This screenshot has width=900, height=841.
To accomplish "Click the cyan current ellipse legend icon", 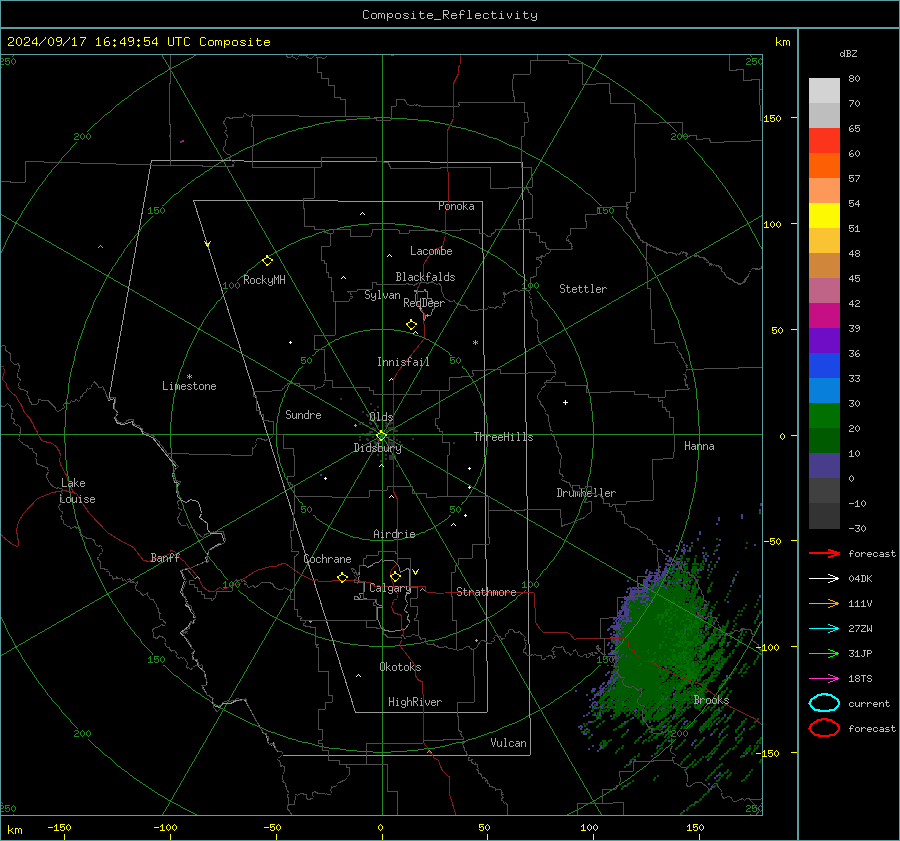I will 824,703.
